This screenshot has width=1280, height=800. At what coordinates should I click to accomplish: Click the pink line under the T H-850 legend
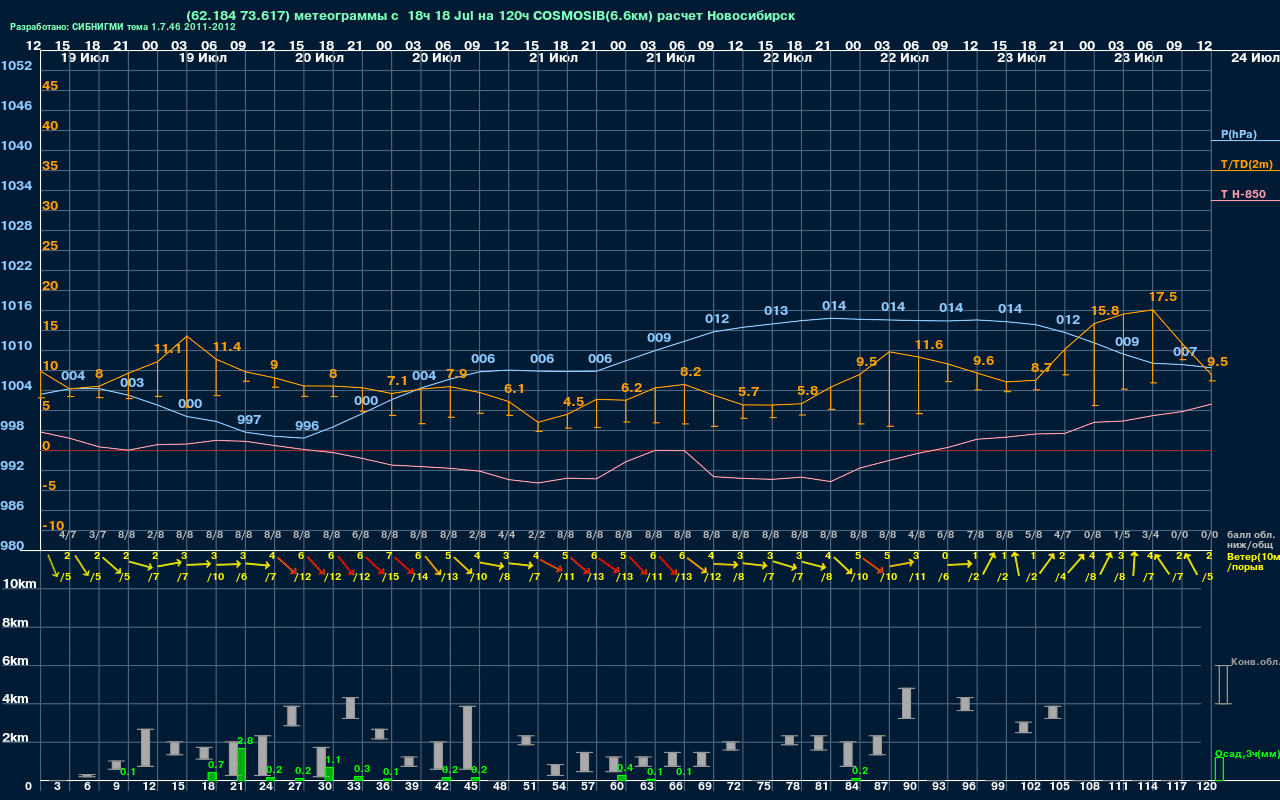pyautogui.click(x=1245, y=201)
